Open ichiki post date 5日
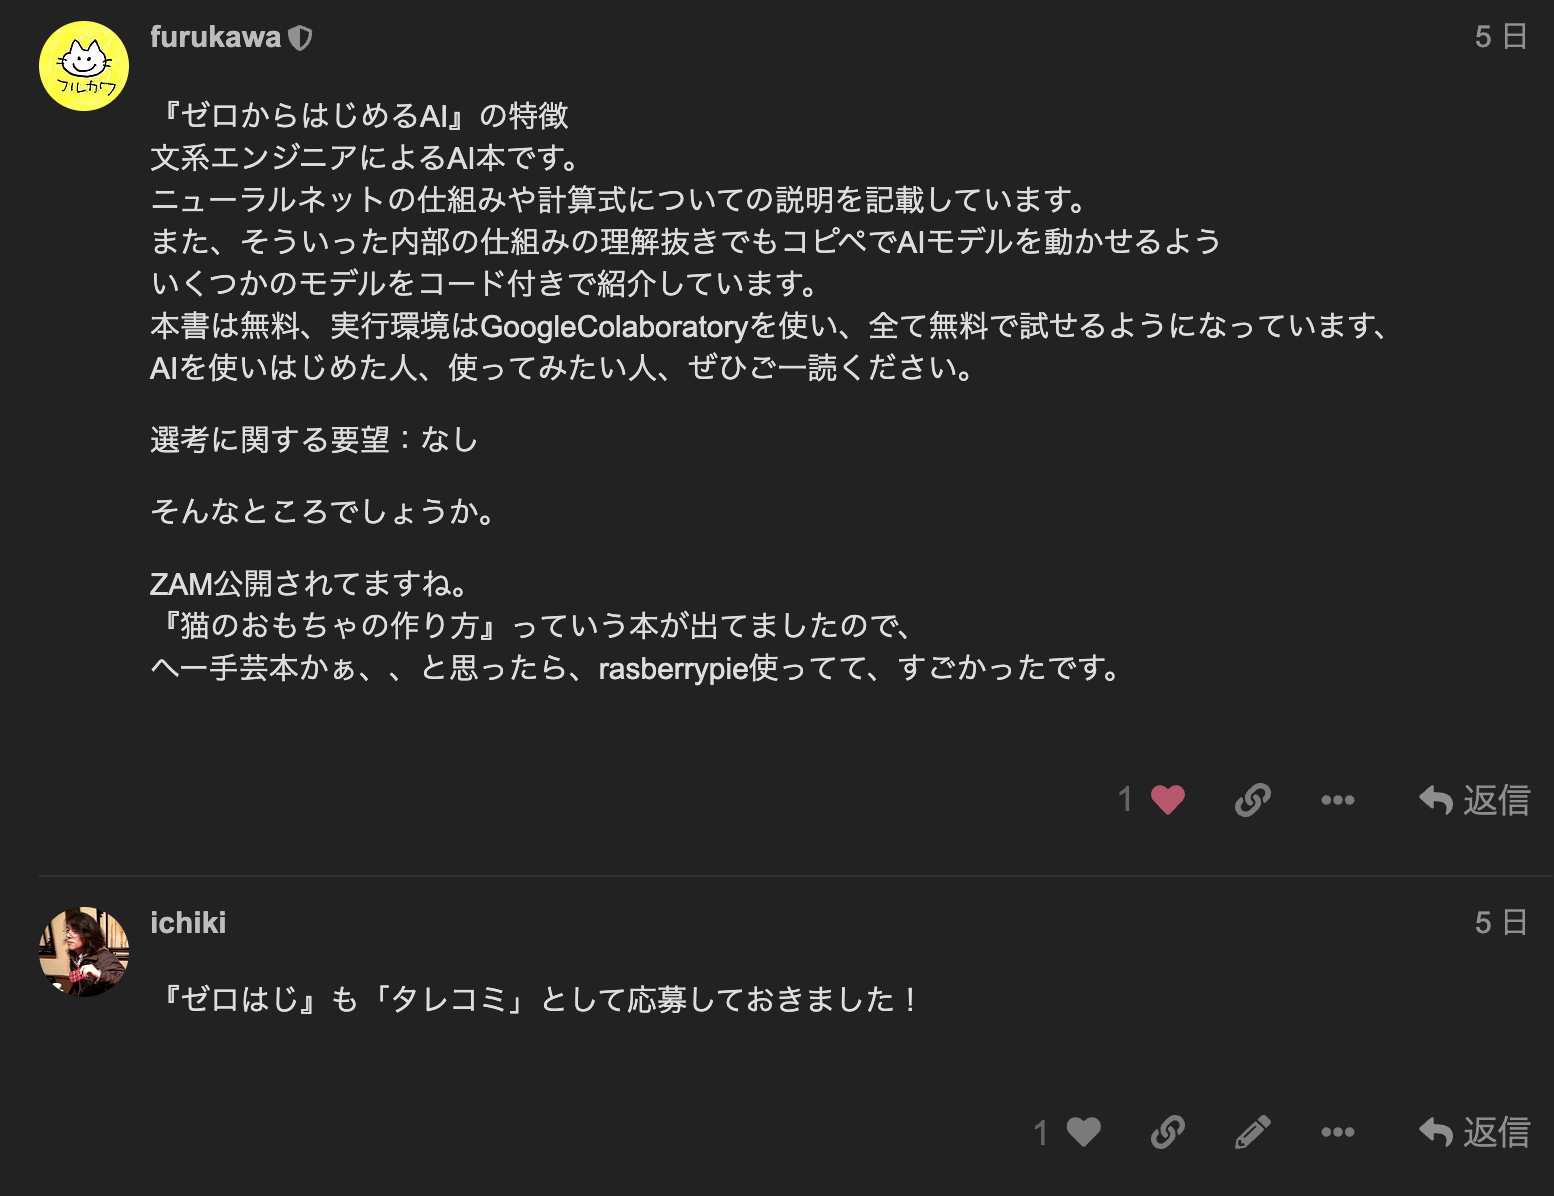The height and width of the screenshot is (1196, 1554). point(1501,922)
